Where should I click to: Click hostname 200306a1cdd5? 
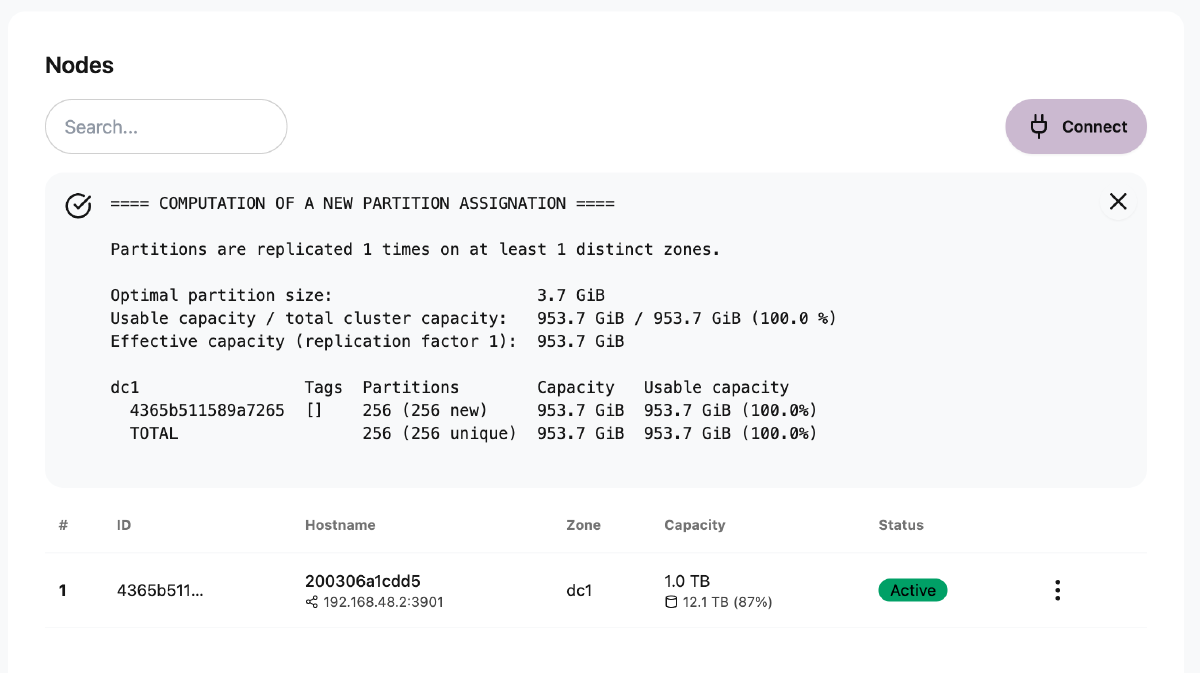363,581
